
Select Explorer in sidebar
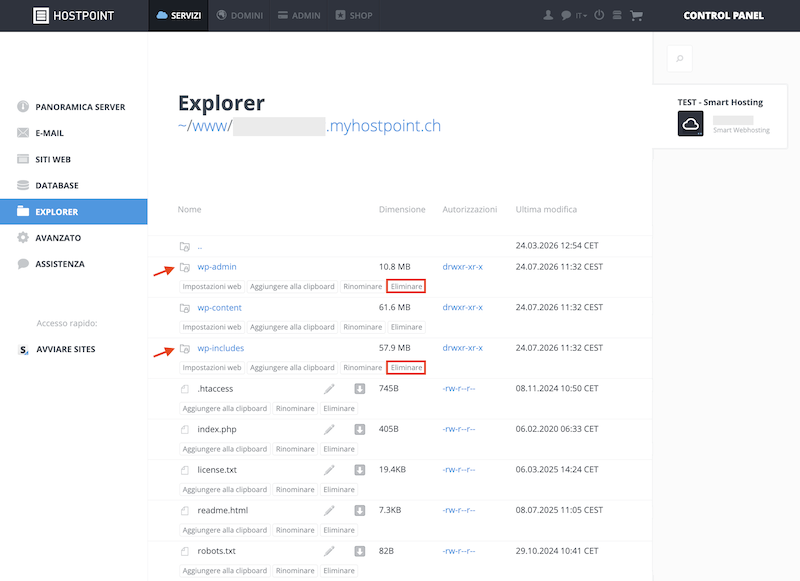[73, 212]
